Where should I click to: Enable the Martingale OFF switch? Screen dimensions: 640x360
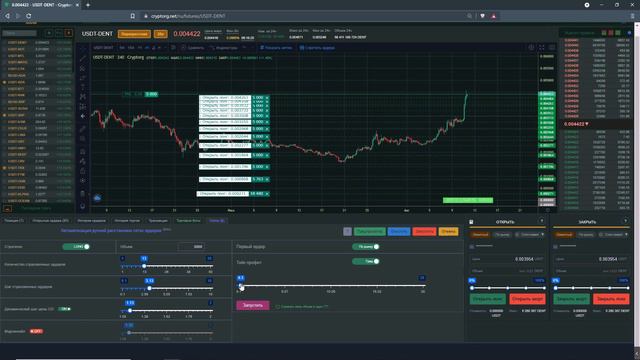coord(36,331)
